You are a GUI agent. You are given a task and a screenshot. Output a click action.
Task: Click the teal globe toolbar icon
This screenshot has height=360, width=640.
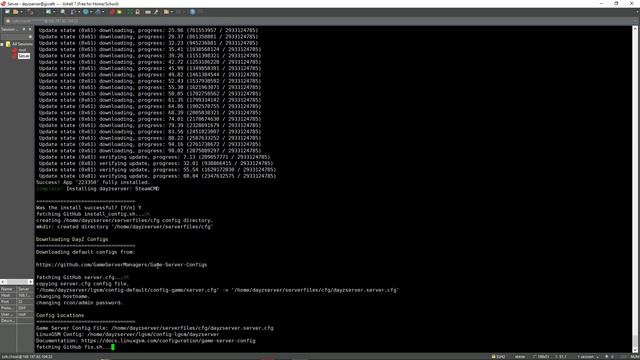pos(86,12)
